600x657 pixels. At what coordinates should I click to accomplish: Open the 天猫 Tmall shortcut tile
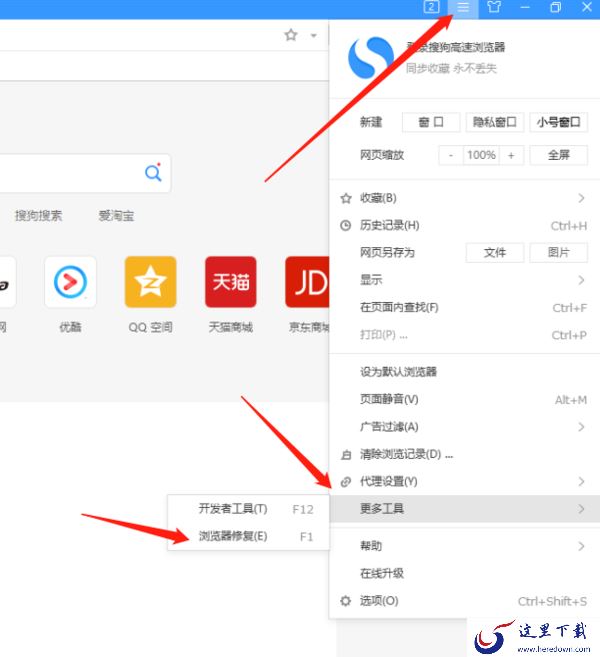(230, 282)
